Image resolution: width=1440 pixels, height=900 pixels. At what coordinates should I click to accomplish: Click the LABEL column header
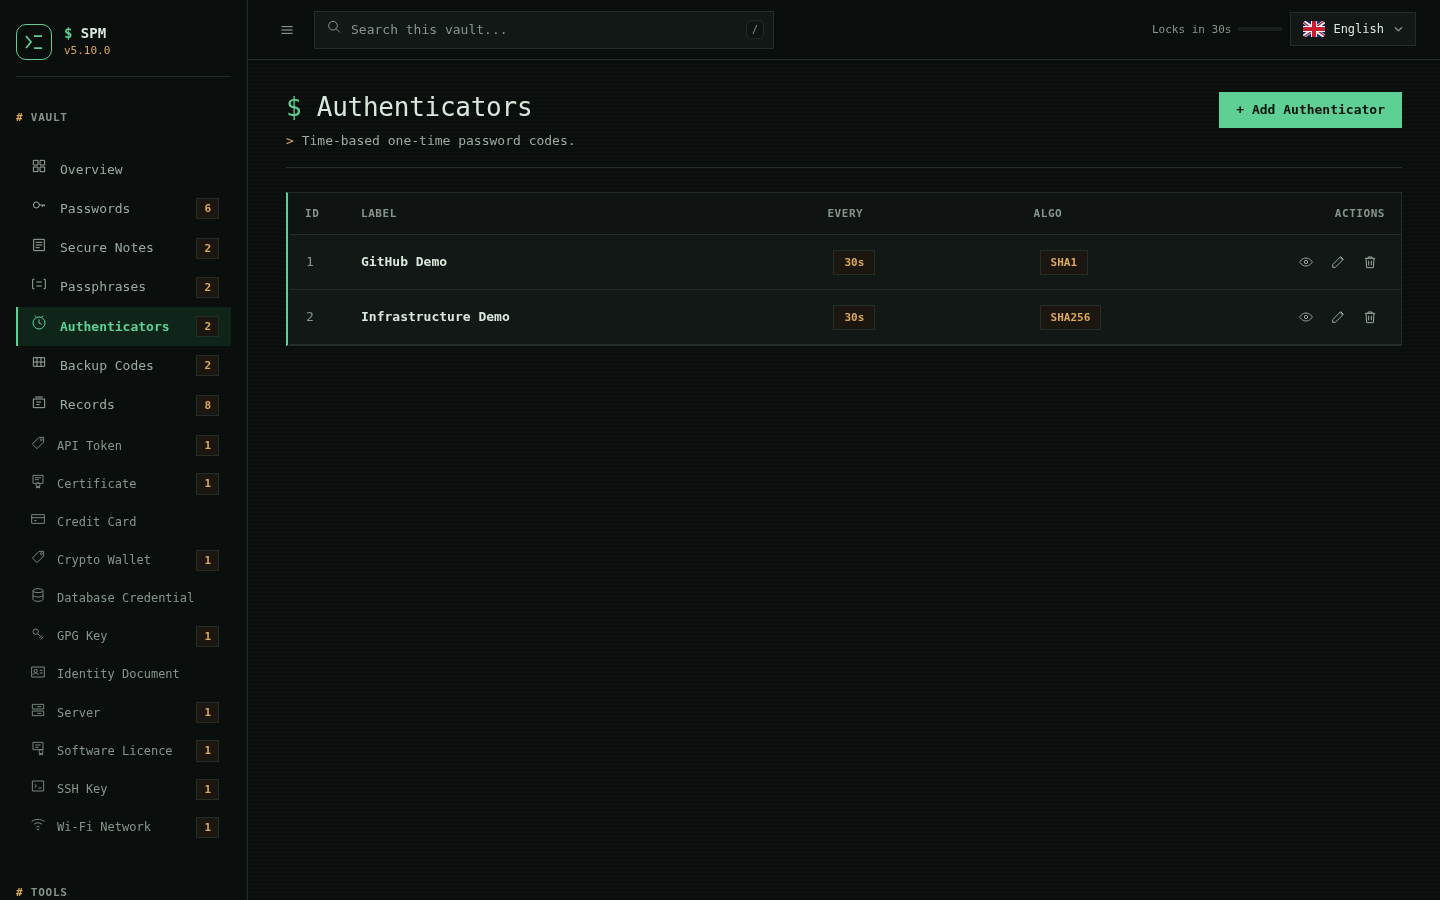(379, 214)
